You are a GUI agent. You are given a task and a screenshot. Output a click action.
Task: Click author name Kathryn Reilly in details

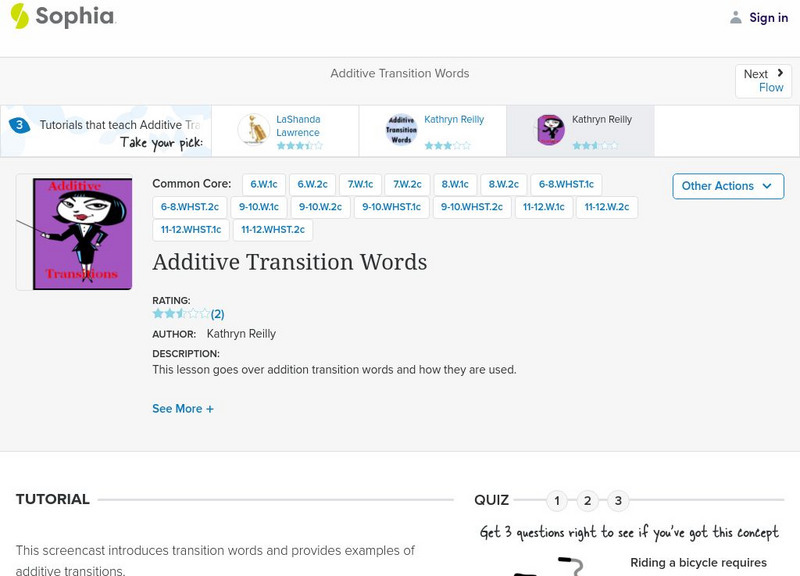[241, 334]
